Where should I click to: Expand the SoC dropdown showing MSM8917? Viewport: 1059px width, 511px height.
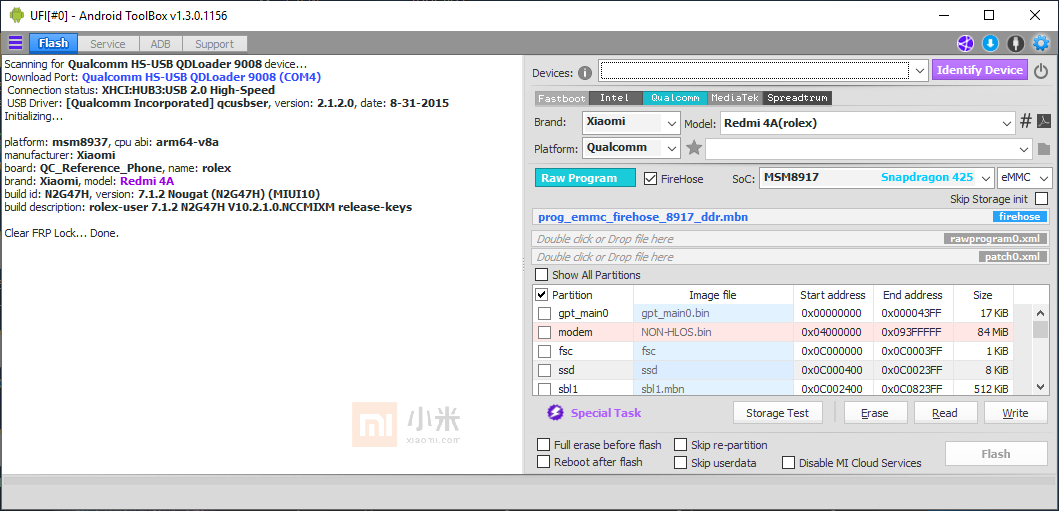pyautogui.click(x=985, y=178)
